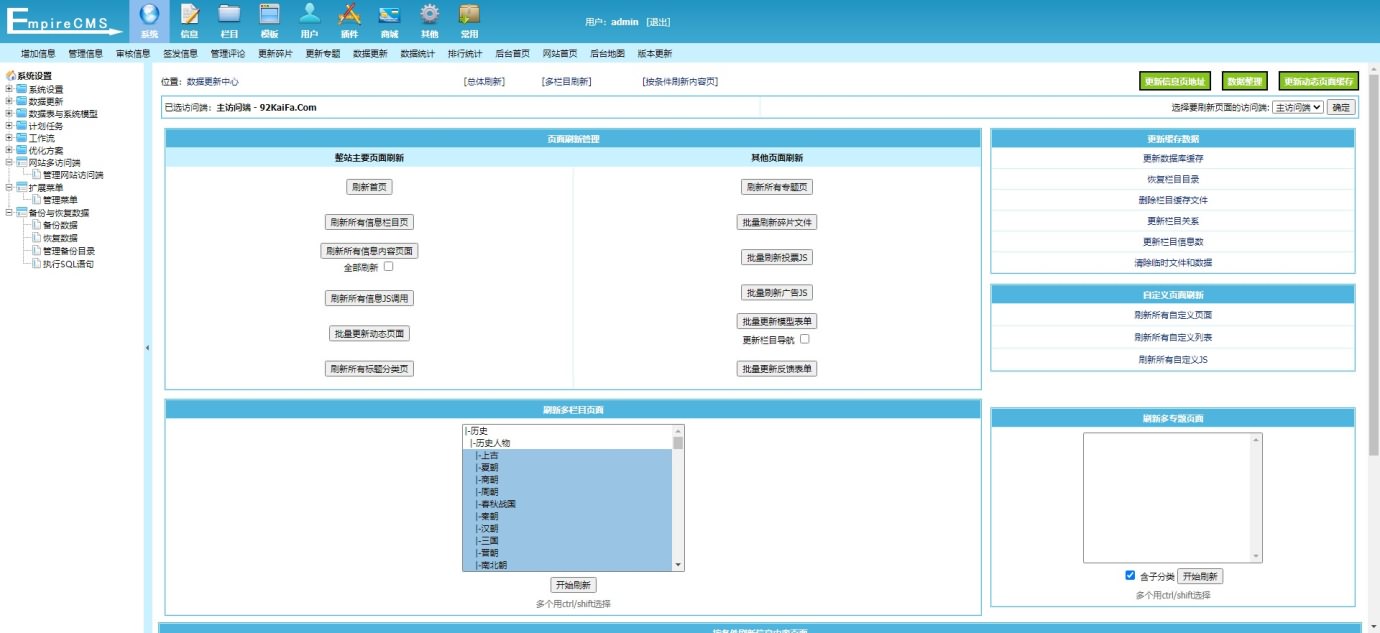The width and height of the screenshot is (1380, 633).
Task: Click the 多栏目刷新 link
Action: coord(567,82)
